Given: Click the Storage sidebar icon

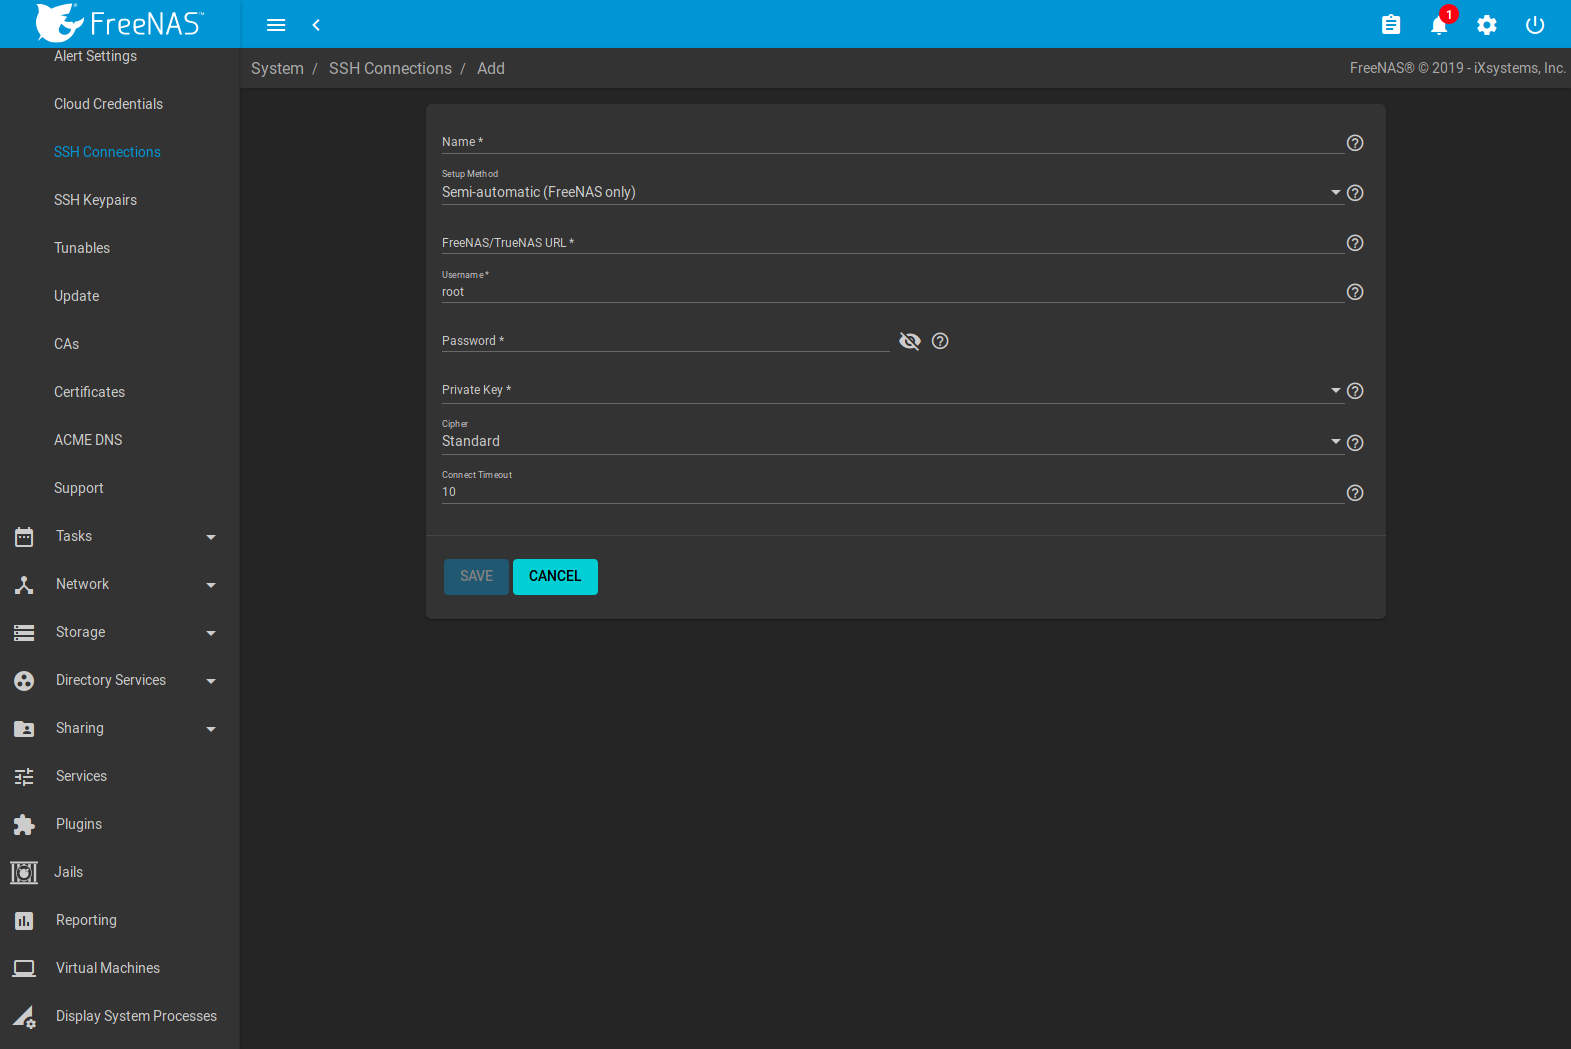Looking at the screenshot, I should point(24,633).
